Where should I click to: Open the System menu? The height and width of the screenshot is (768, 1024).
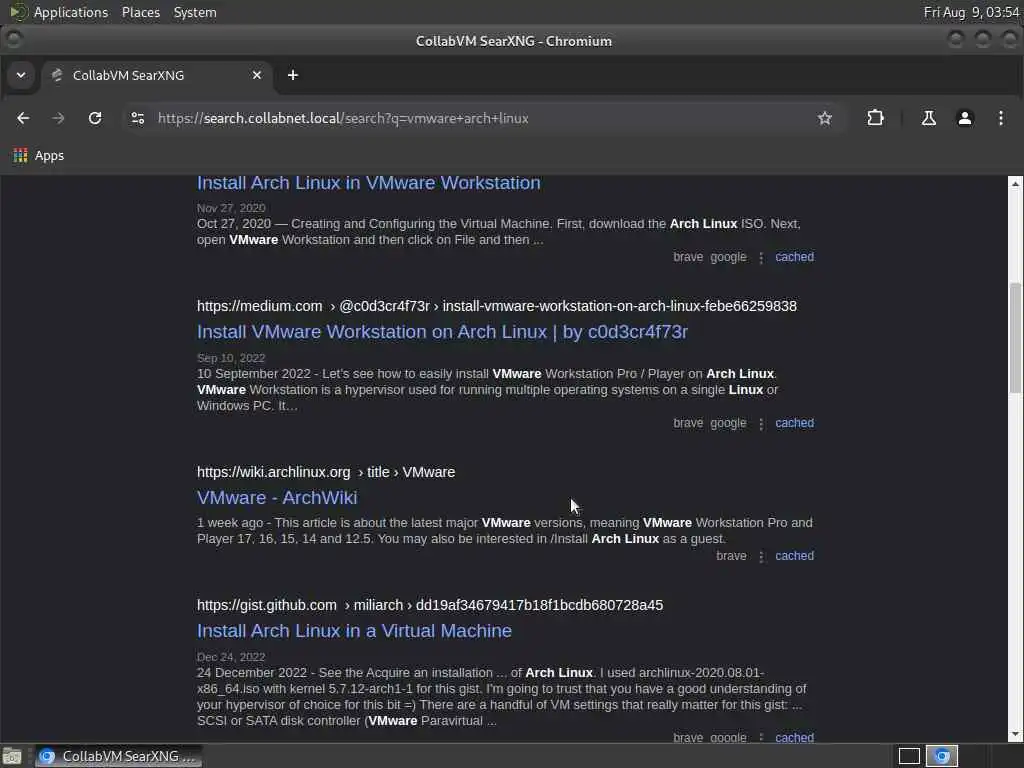coord(195,12)
